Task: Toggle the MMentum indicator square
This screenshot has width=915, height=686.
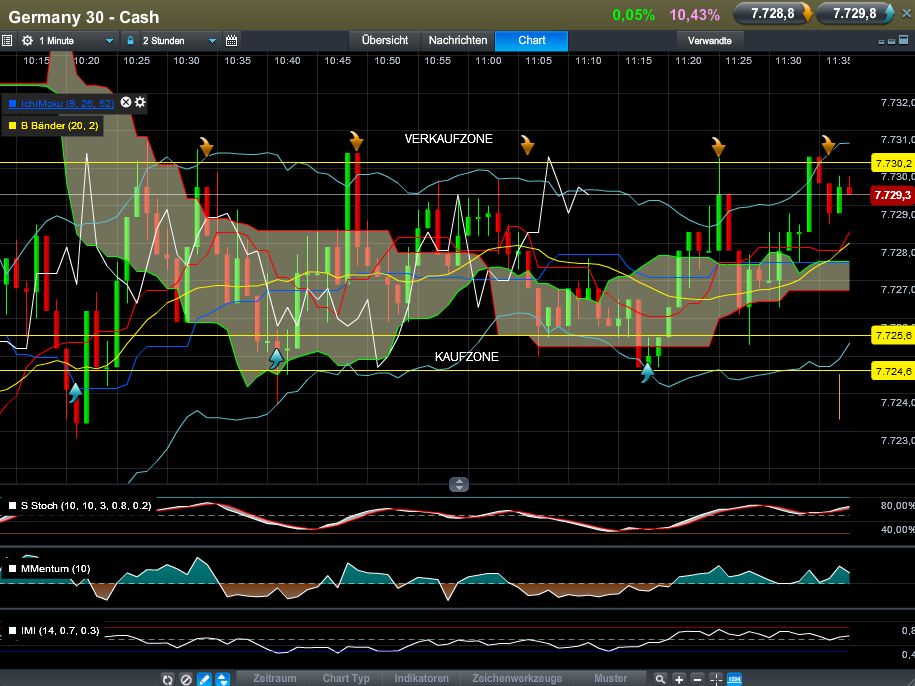Action: tap(12, 569)
